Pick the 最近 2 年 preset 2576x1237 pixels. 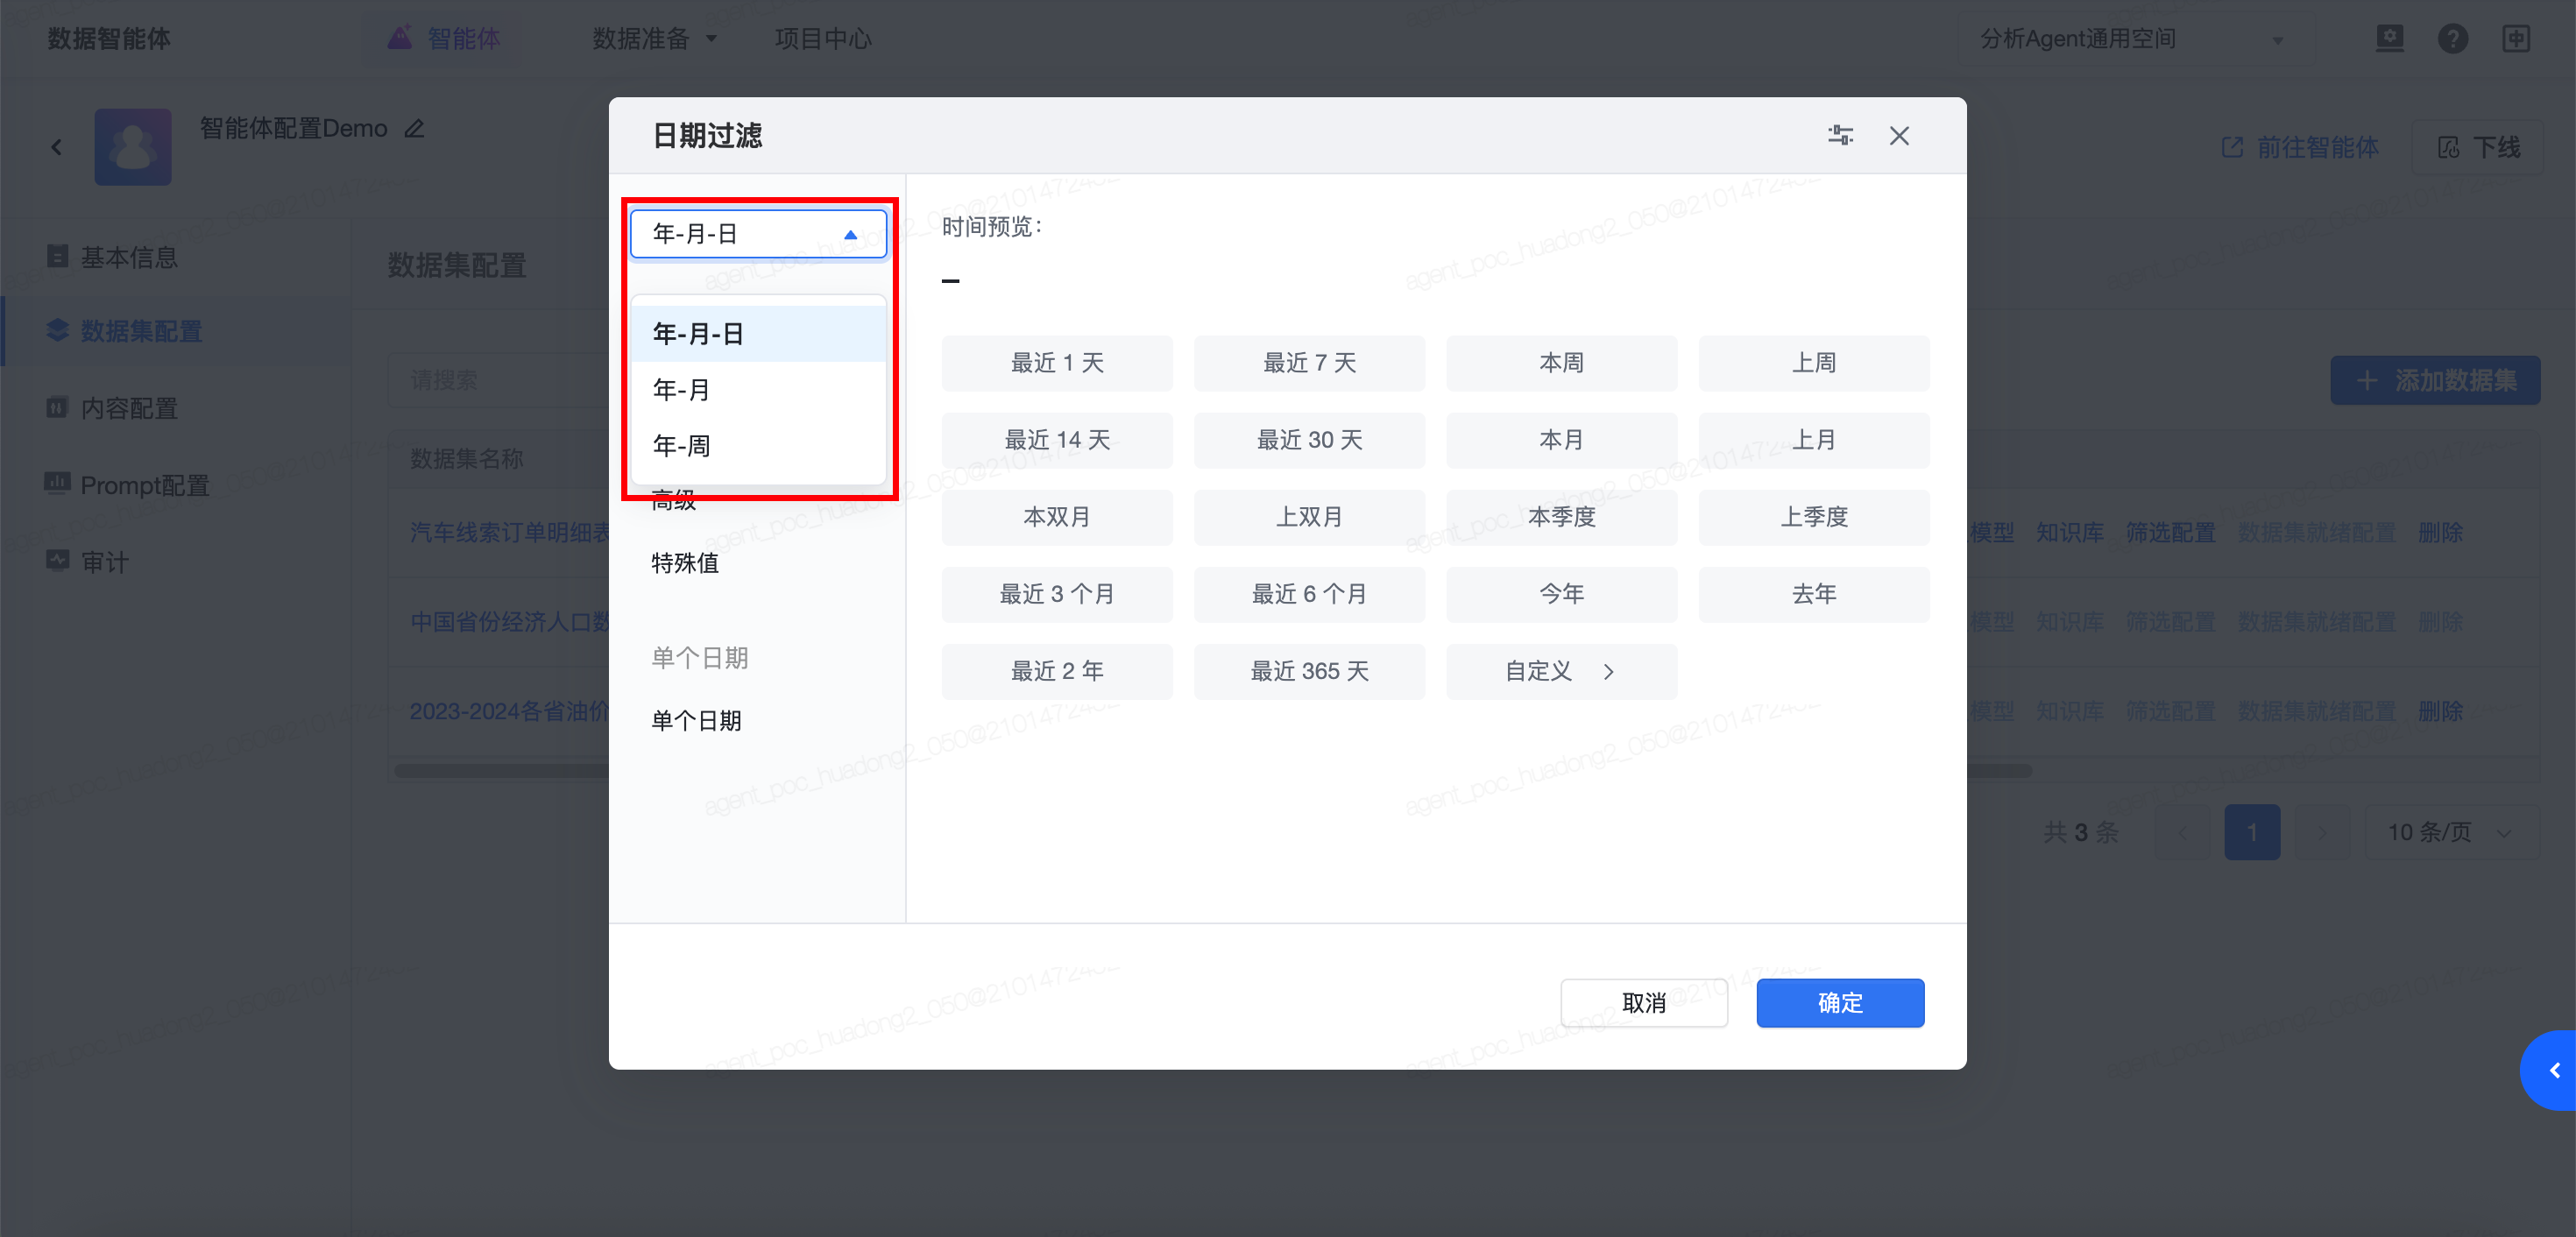pyautogui.click(x=1057, y=671)
